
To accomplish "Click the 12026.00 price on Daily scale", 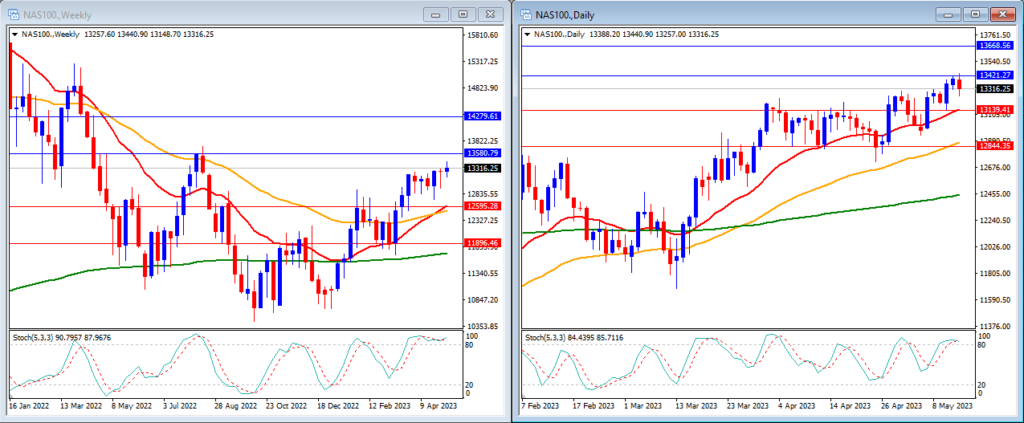I will (x=995, y=247).
